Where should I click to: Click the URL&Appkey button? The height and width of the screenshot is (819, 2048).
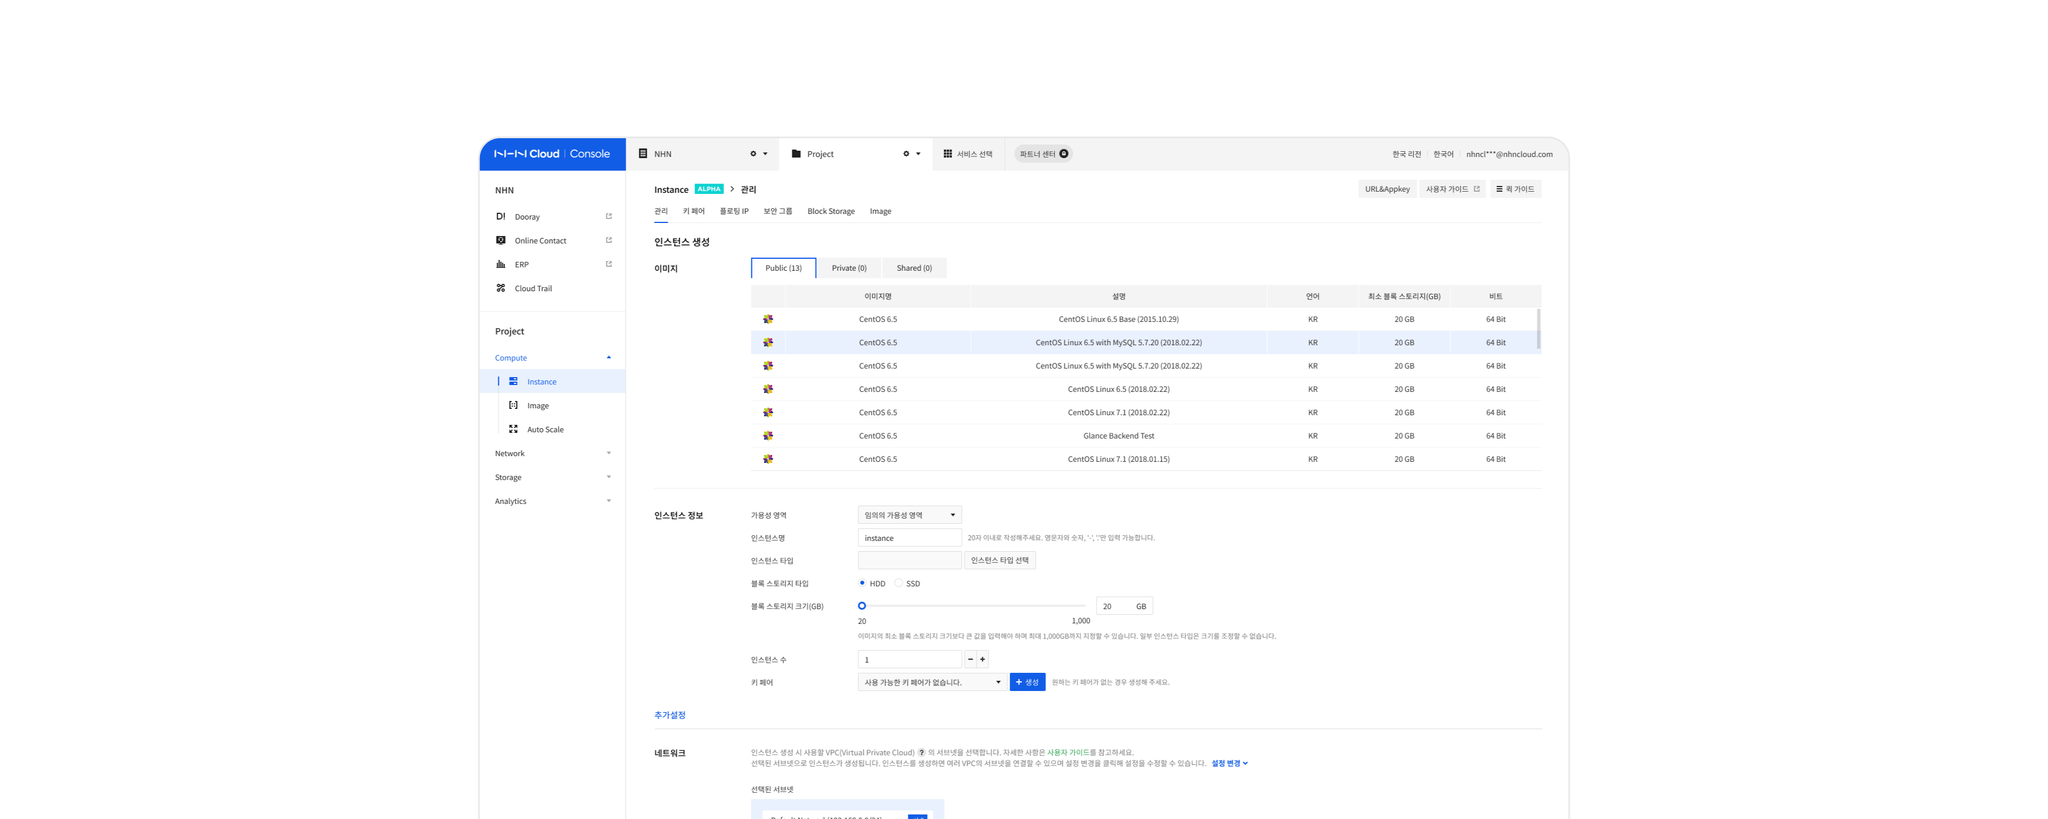tap(1387, 189)
